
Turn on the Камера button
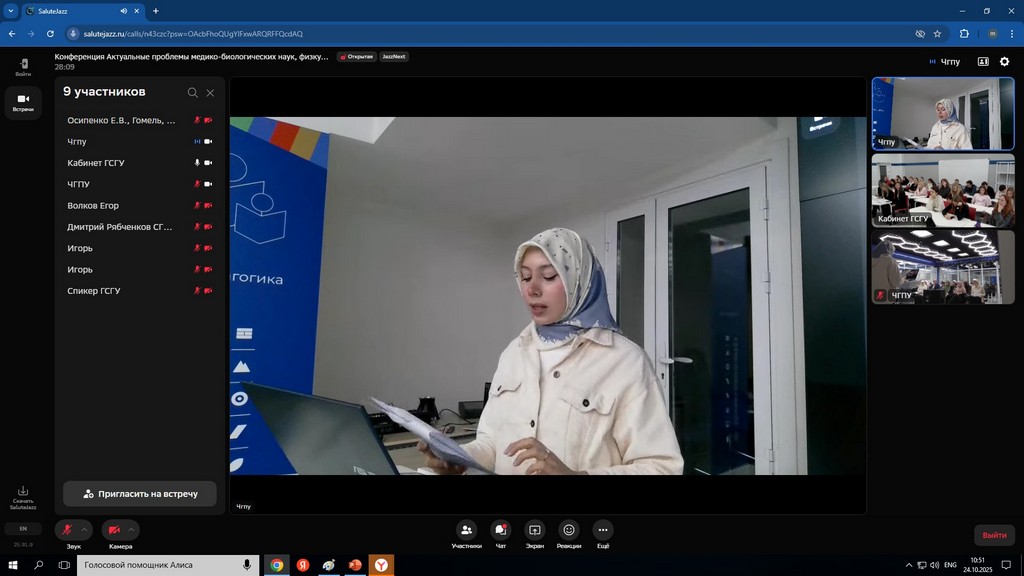click(114, 530)
